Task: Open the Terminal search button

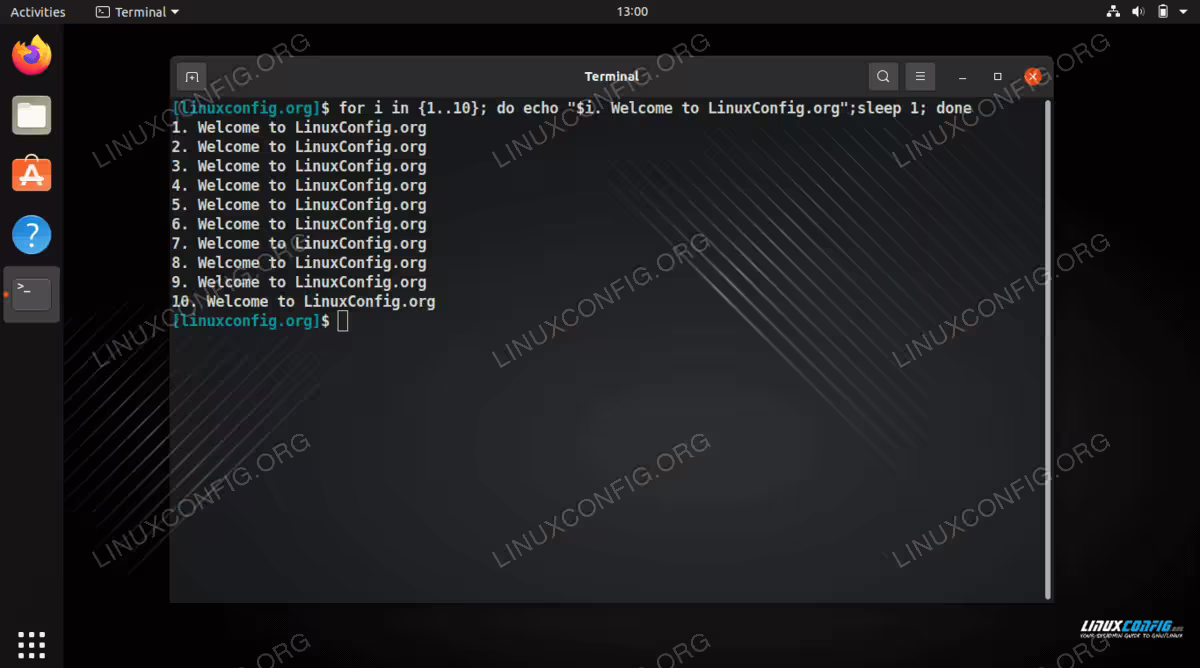Action: [x=883, y=76]
